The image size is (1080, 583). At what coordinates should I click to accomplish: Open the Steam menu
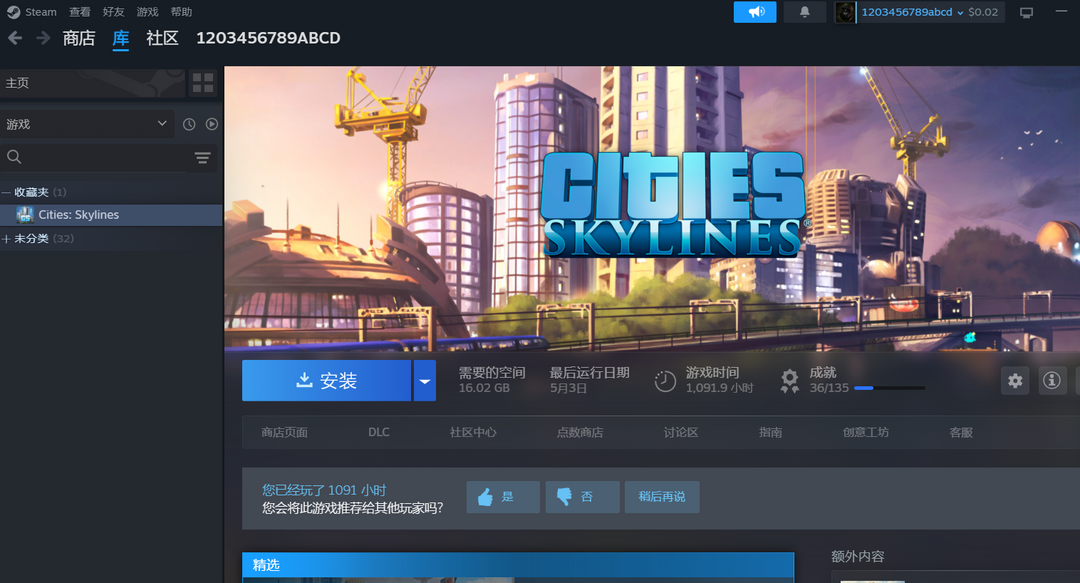(41, 12)
